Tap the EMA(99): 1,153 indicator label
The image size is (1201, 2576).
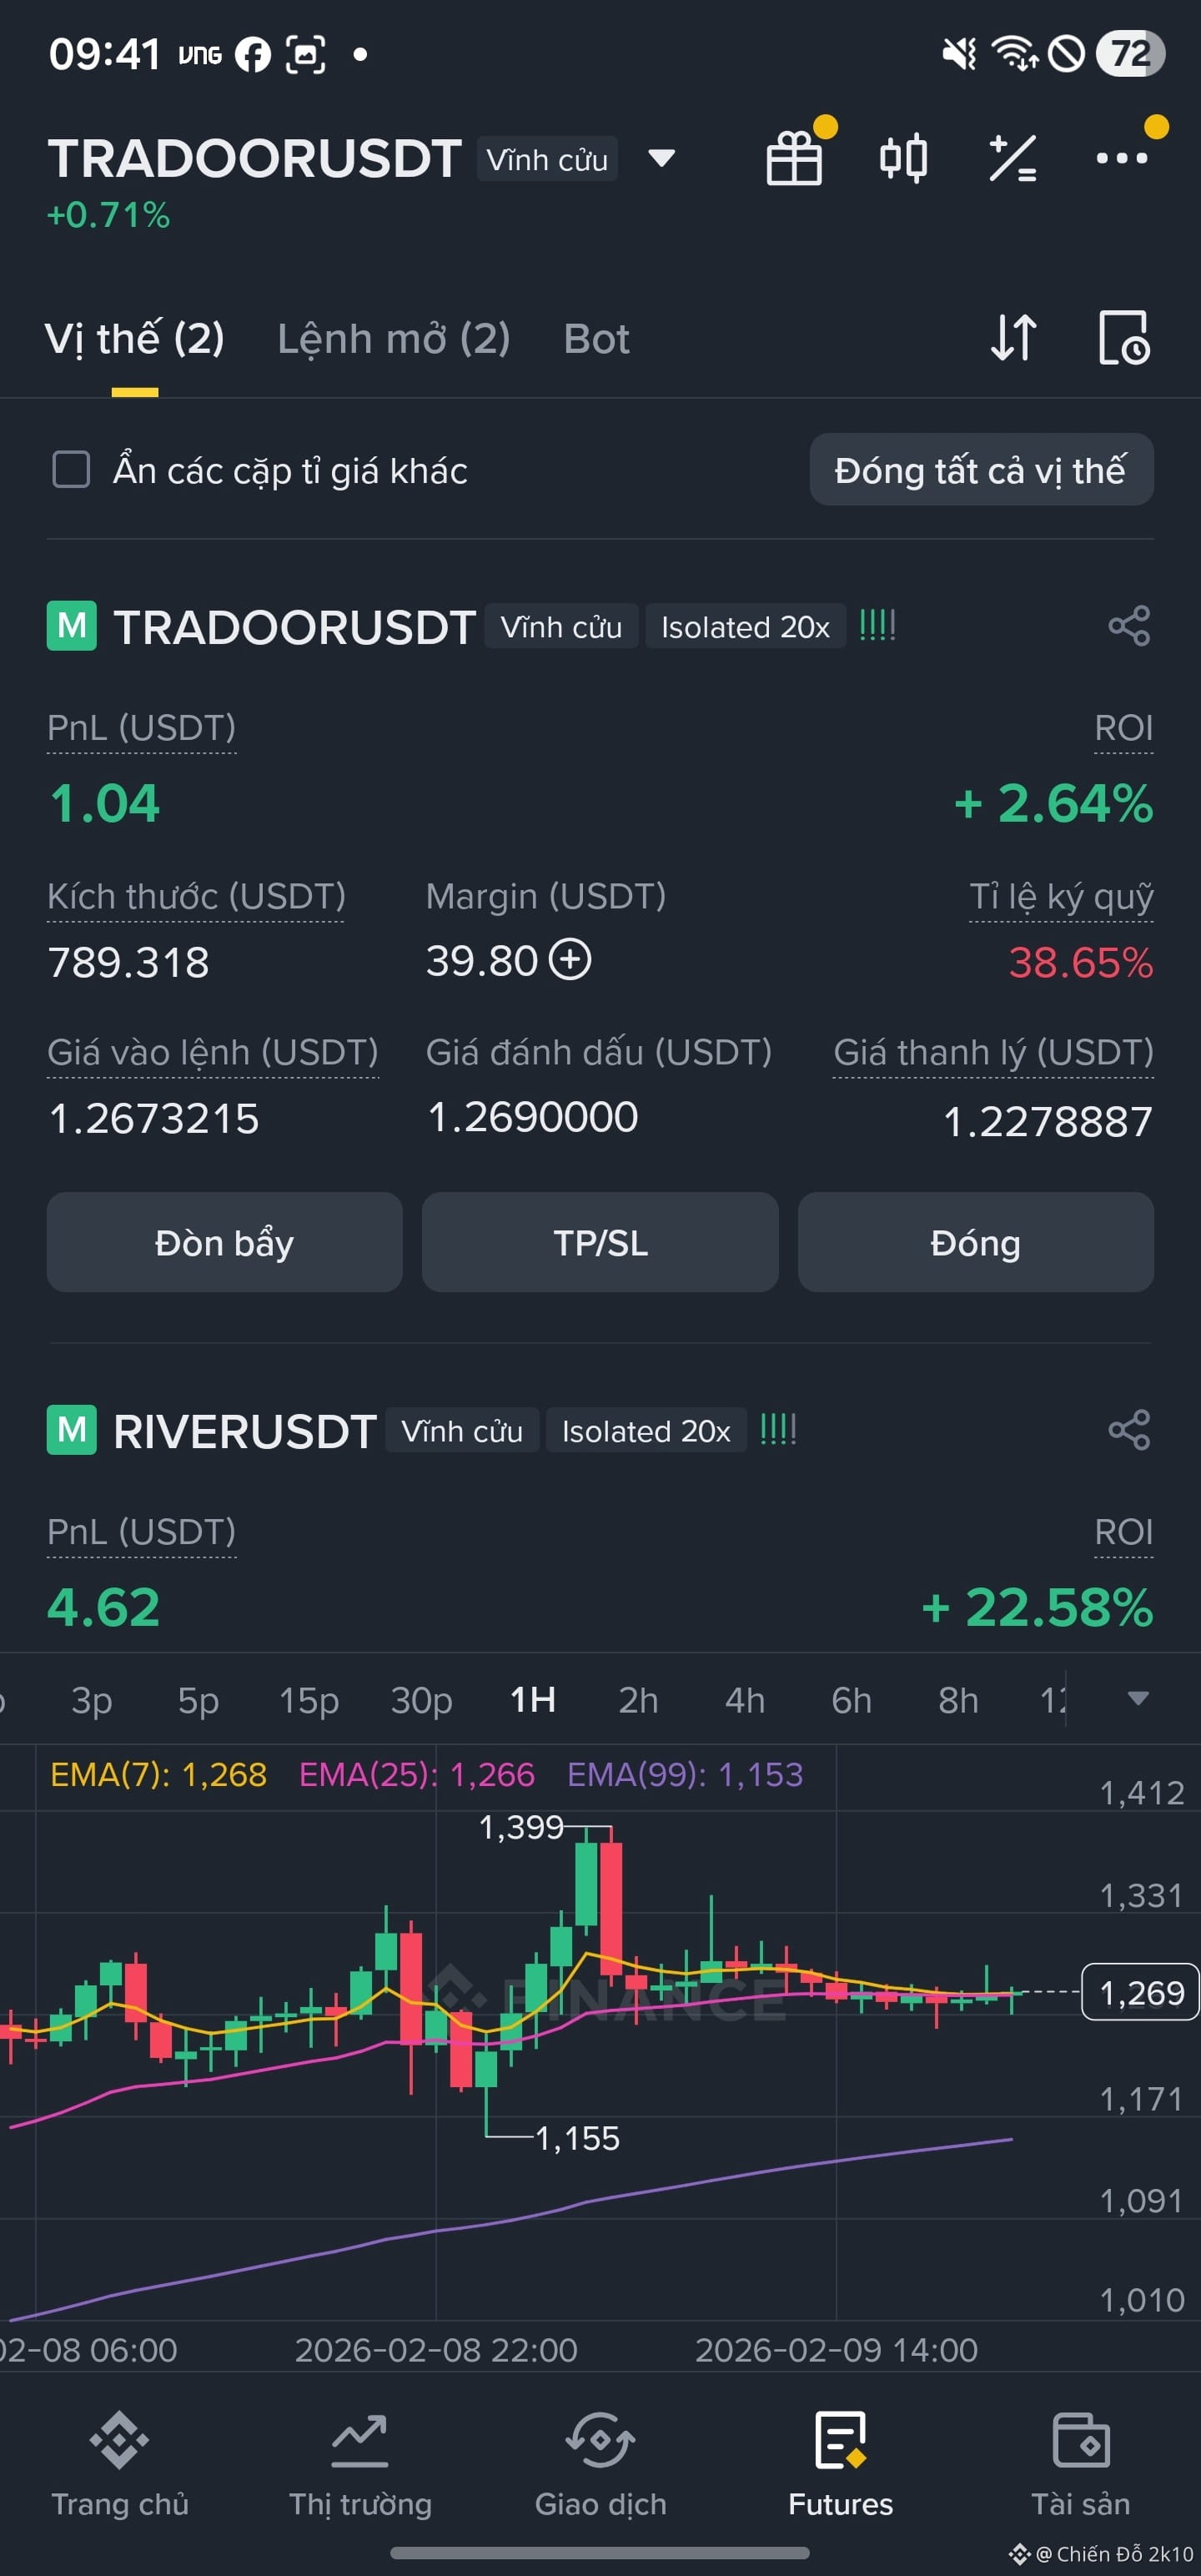[x=685, y=1774]
